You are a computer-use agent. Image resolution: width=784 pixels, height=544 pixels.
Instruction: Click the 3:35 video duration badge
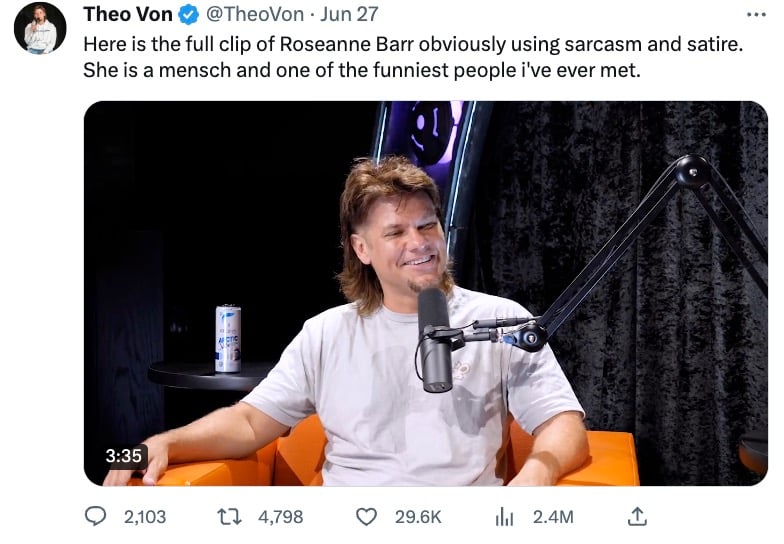click(124, 456)
